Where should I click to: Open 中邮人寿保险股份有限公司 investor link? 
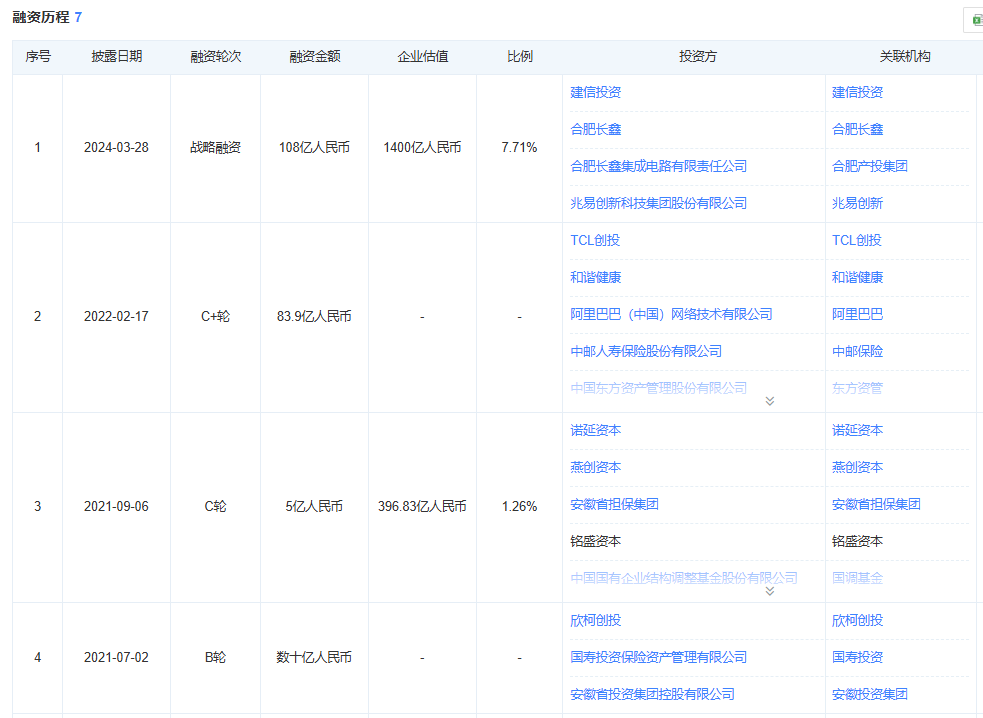click(x=646, y=351)
